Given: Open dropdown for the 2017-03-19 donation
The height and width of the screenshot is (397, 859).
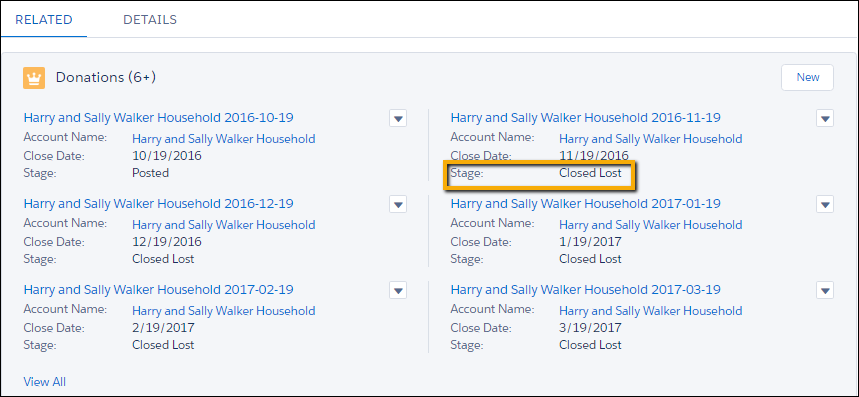Looking at the screenshot, I should [x=825, y=290].
